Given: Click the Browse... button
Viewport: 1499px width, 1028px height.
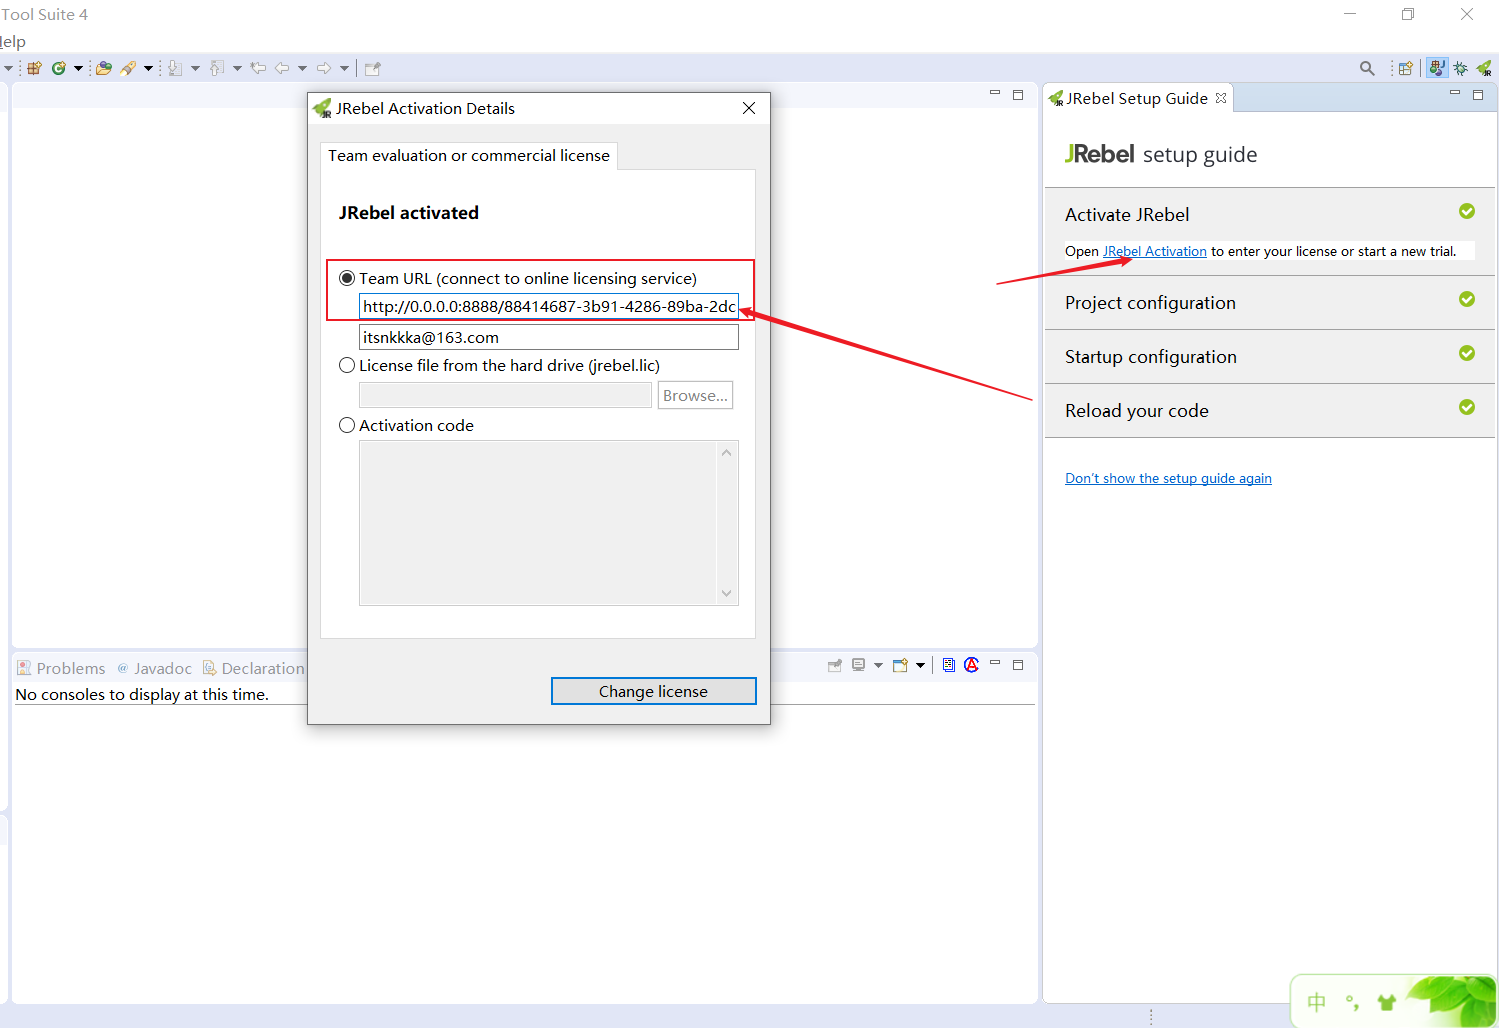Looking at the screenshot, I should (x=695, y=395).
